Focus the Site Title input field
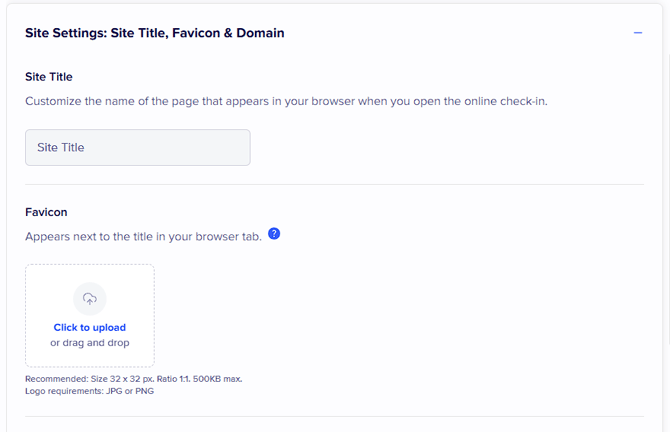 point(138,147)
